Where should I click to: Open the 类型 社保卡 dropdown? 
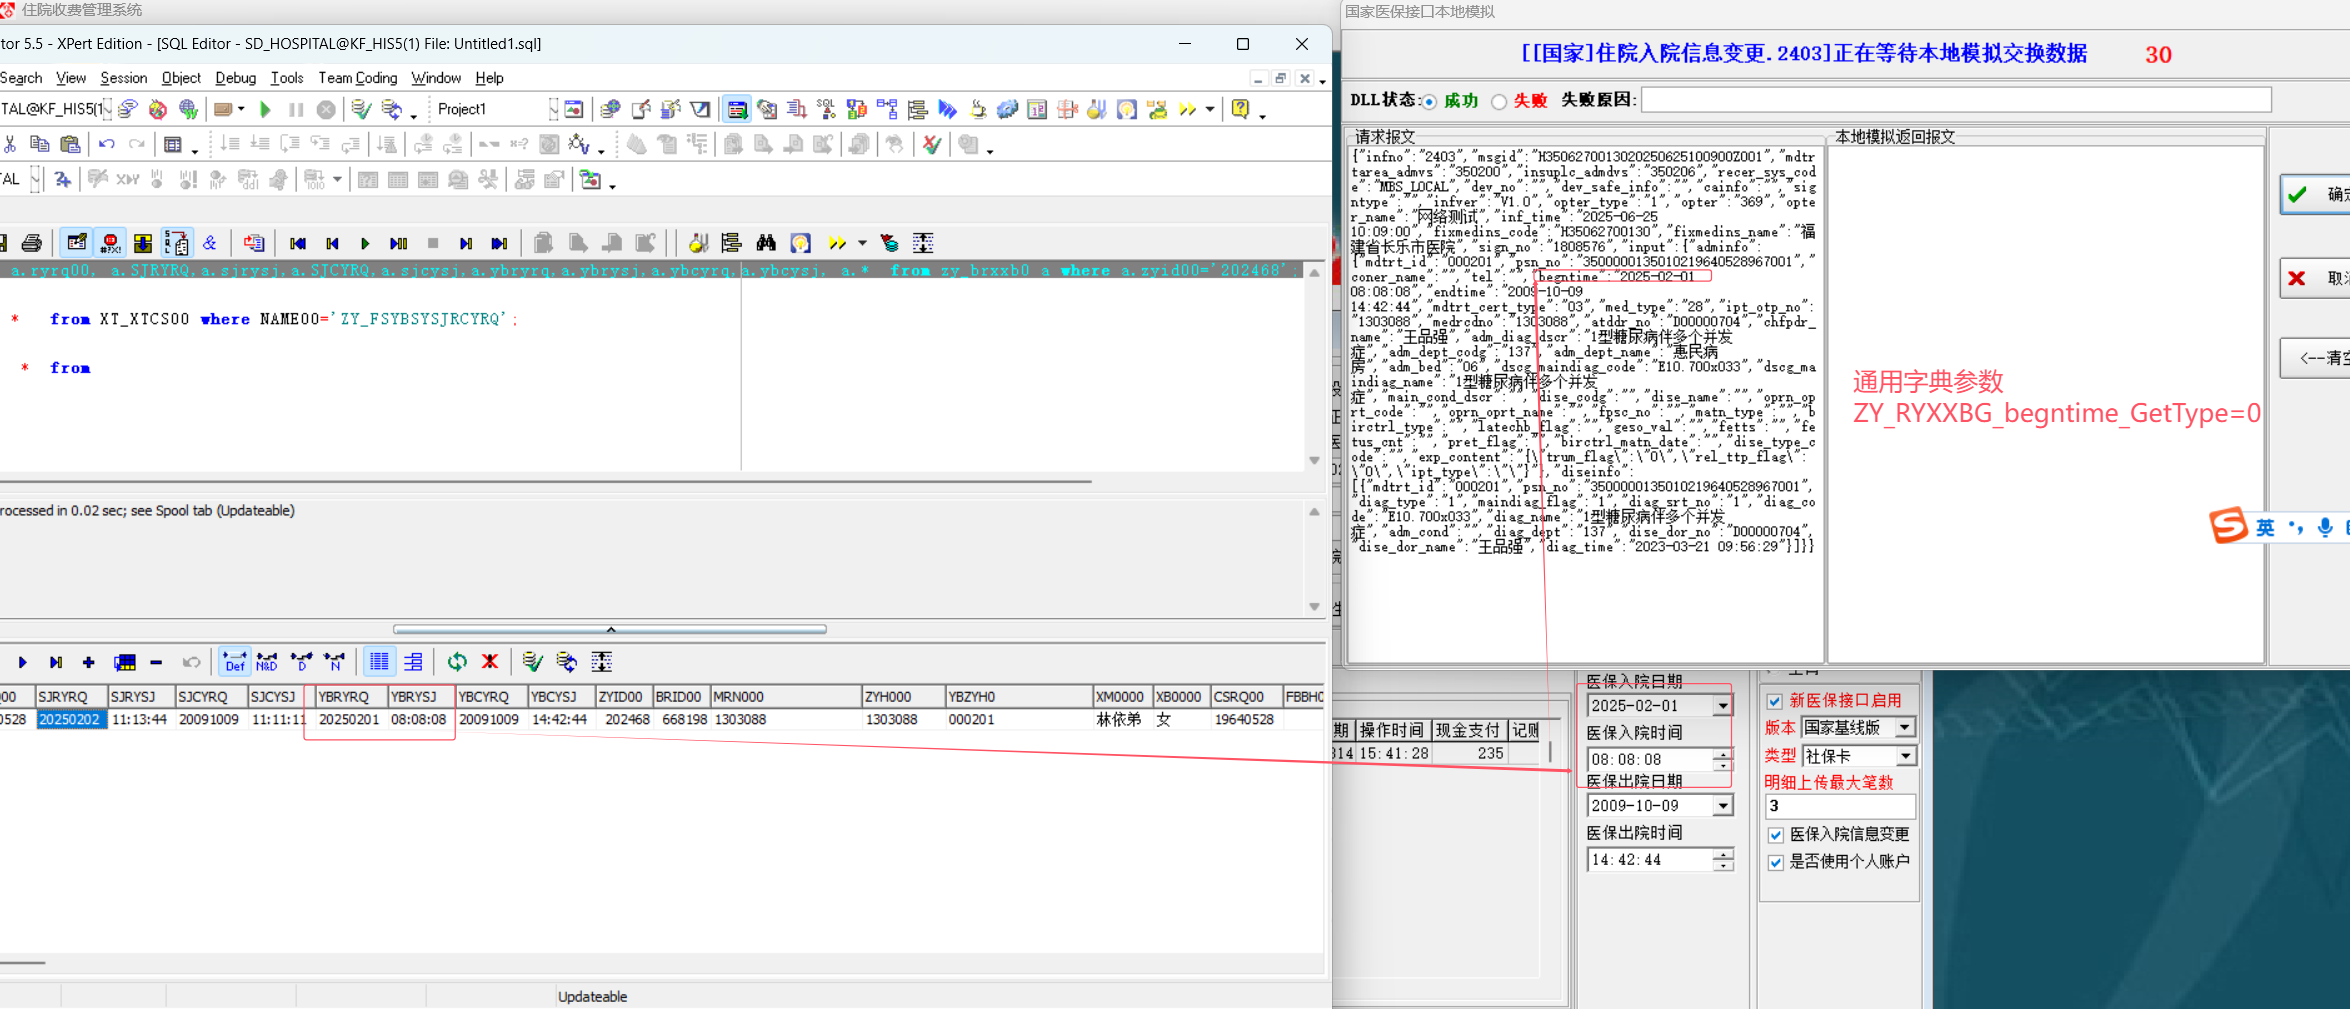[1905, 756]
